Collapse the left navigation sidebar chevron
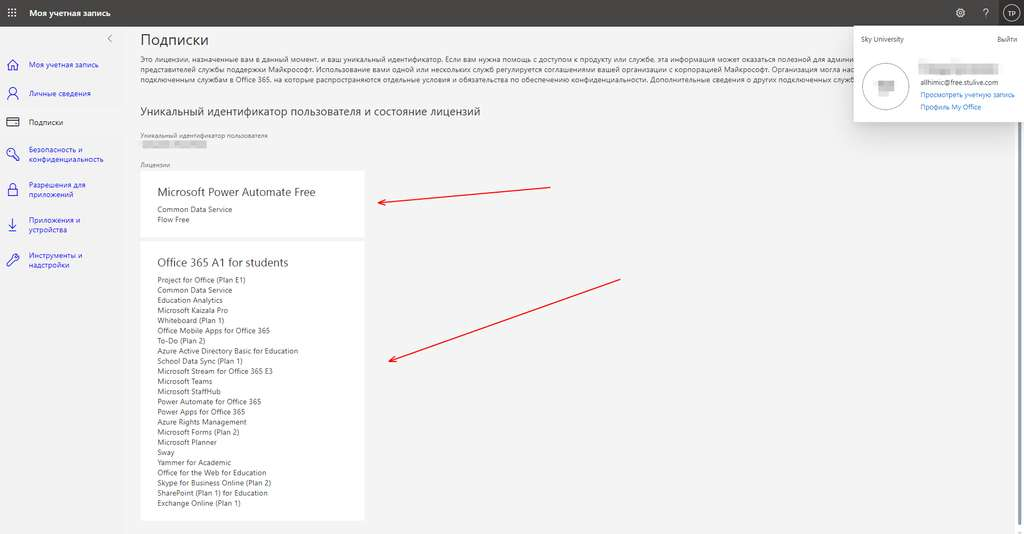The image size is (1024, 534). (x=110, y=39)
